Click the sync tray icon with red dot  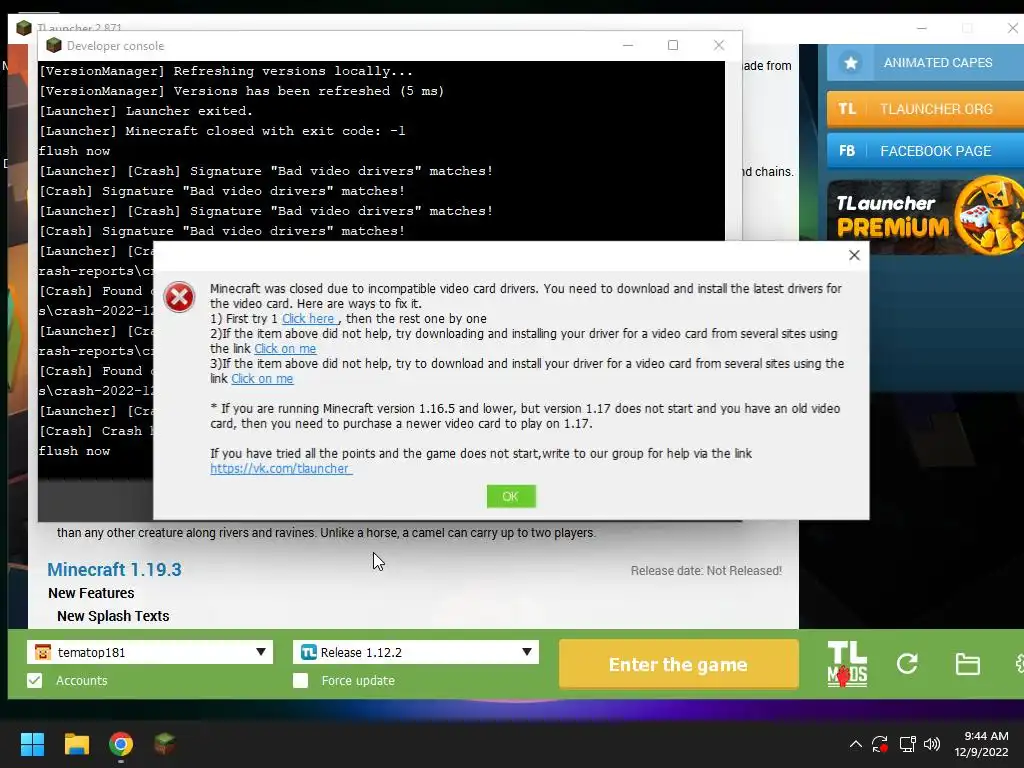pyautogui.click(x=880, y=744)
